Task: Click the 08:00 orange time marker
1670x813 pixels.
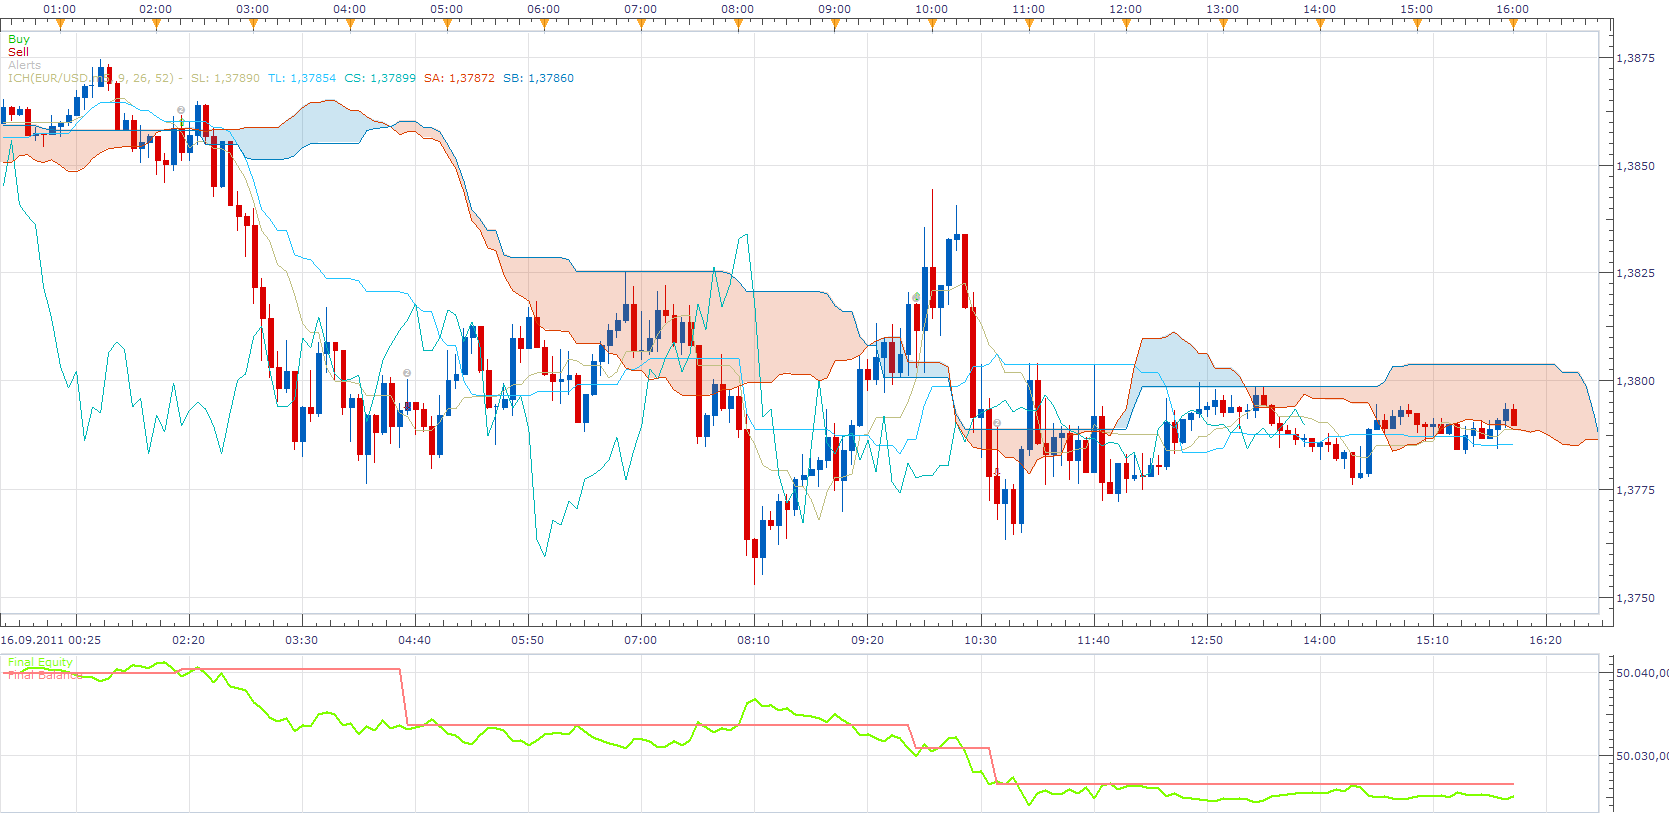Action: point(738,25)
